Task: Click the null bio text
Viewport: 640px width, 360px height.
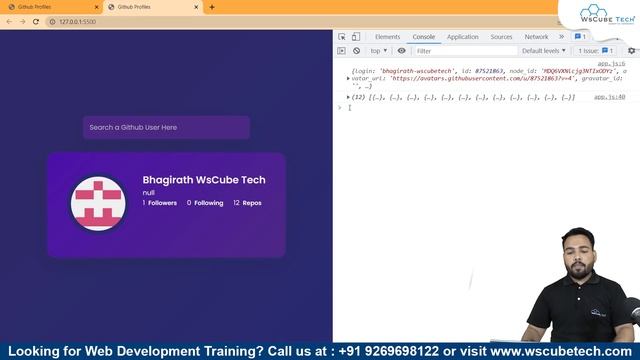Action: 149,193
